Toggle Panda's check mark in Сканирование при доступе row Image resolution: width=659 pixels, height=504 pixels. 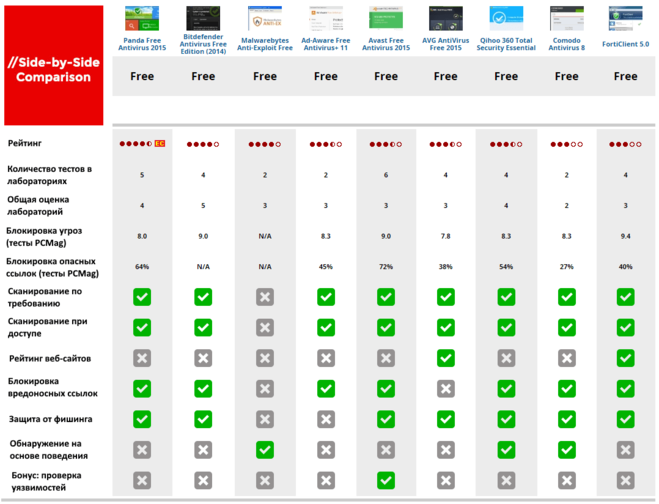(142, 327)
